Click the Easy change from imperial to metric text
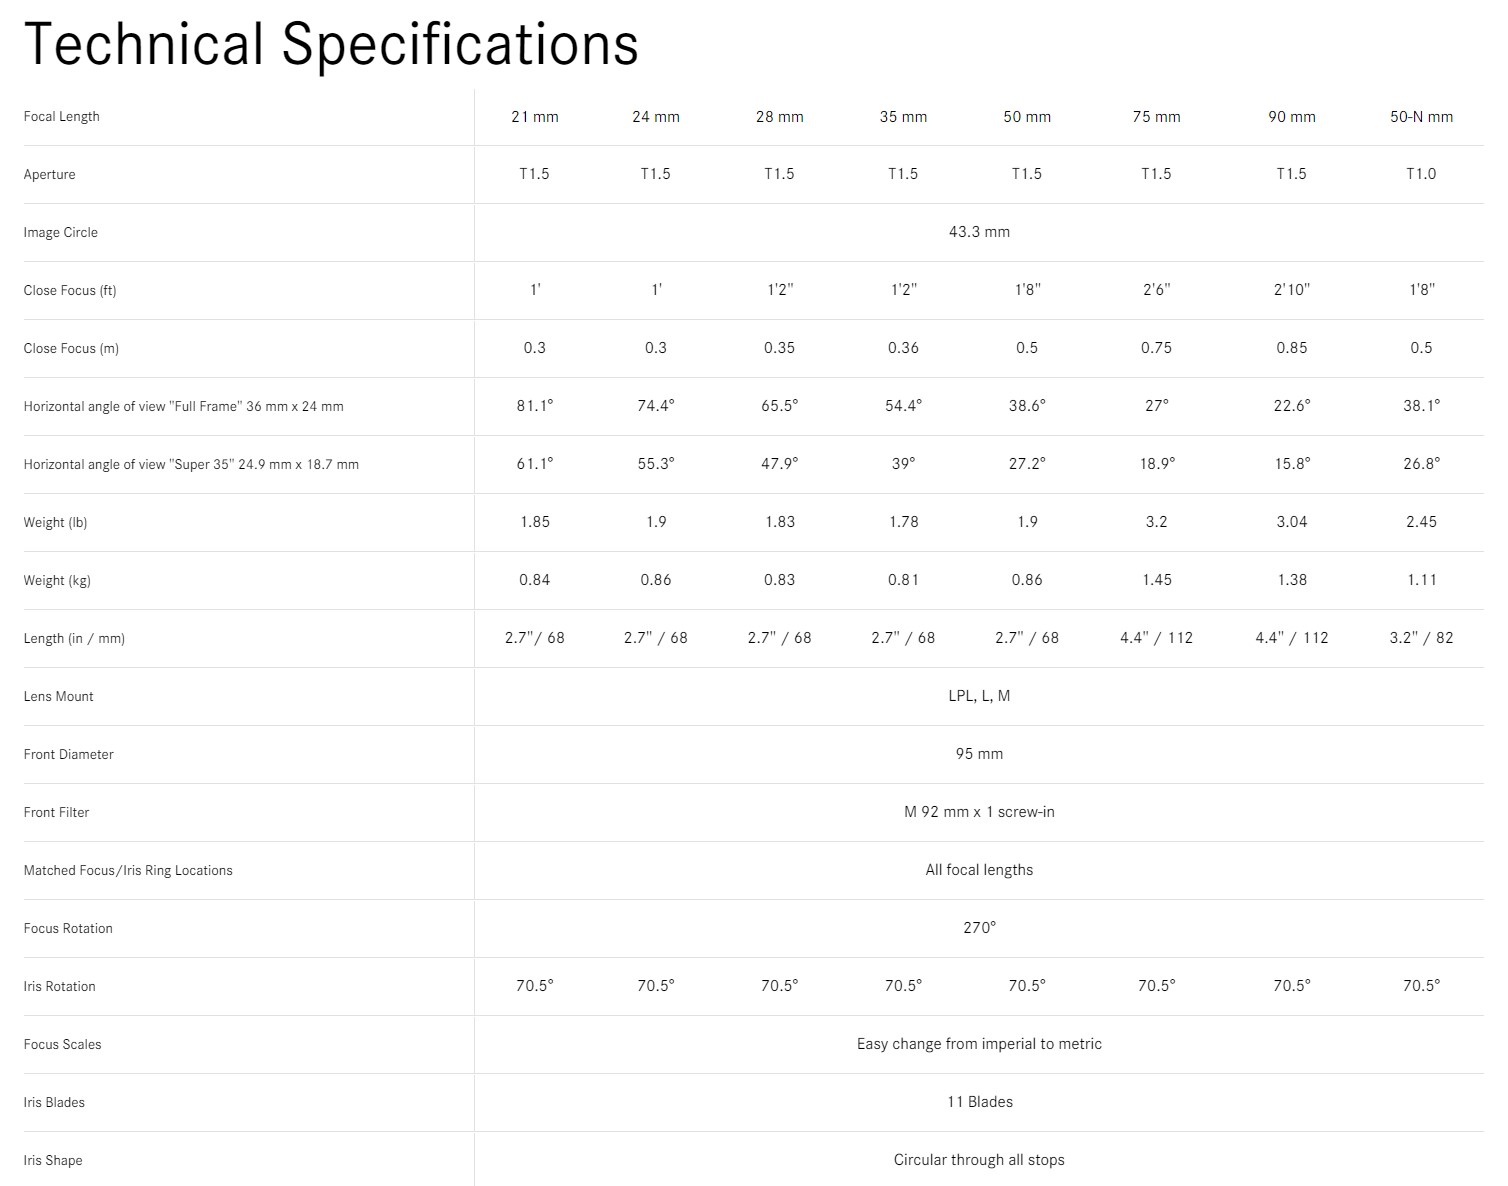Image resolution: width=1508 pixels, height=1186 pixels. coord(979,1044)
